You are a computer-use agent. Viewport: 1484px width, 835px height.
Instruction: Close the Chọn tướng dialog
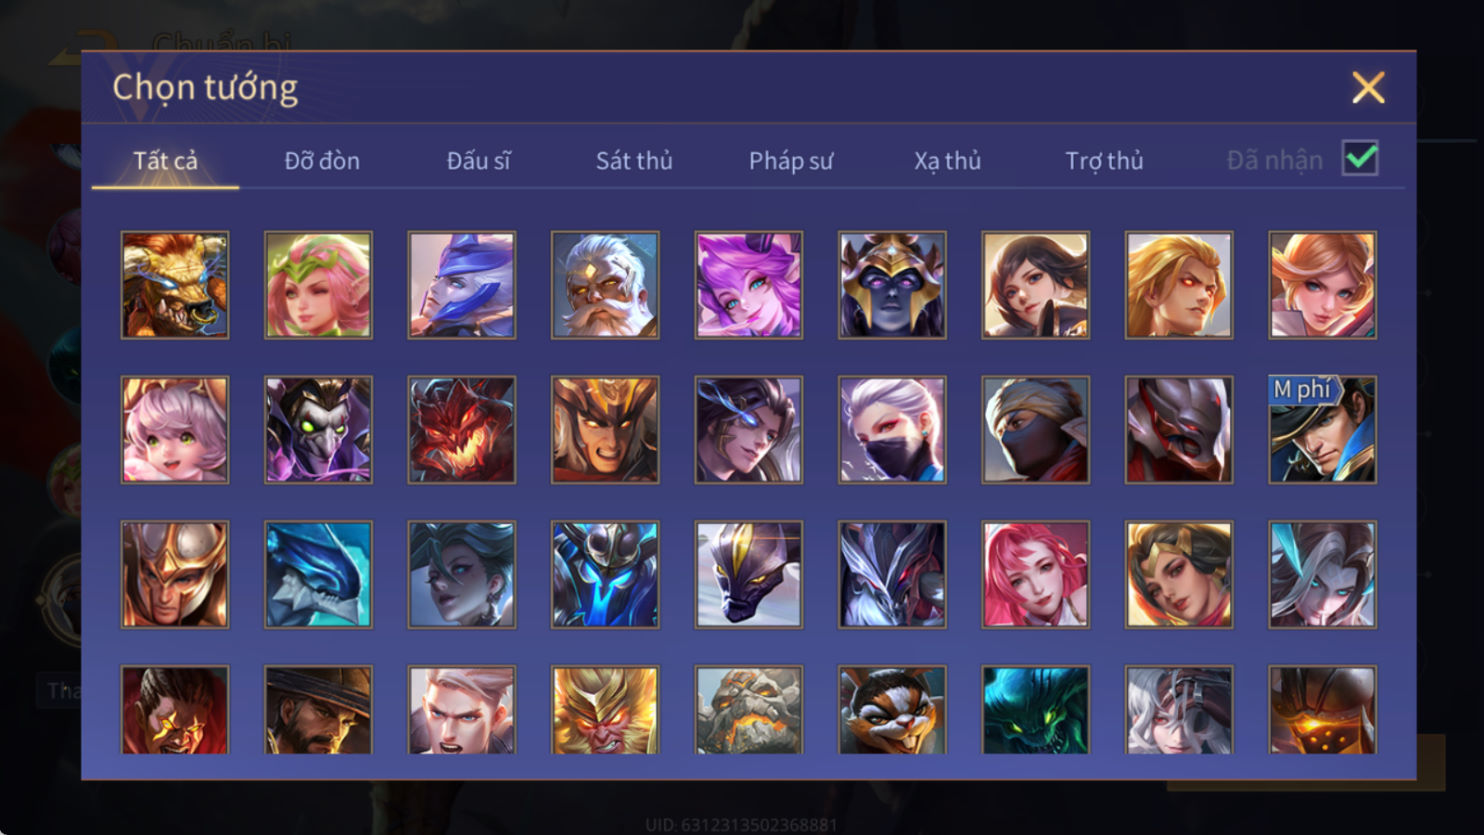click(x=1368, y=88)
